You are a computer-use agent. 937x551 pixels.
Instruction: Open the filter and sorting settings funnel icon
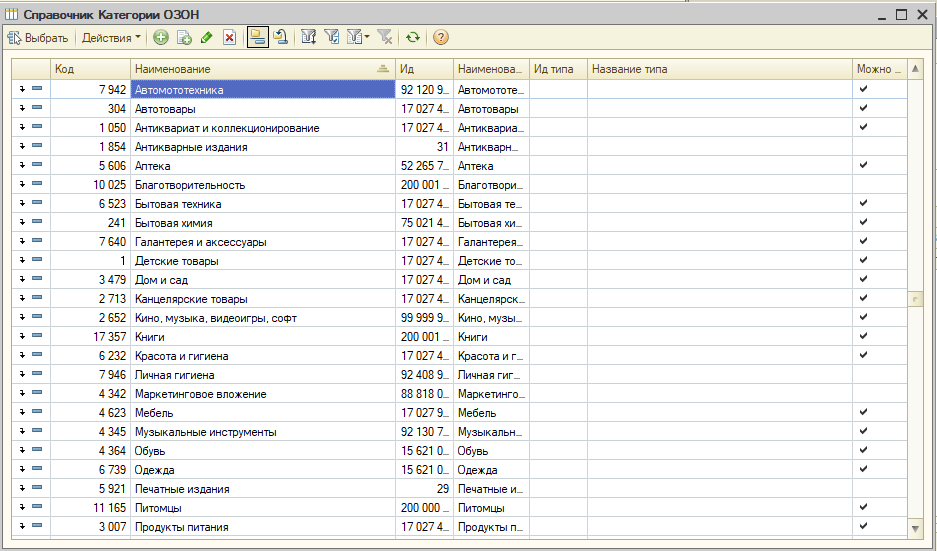pyautogui.click(x=308, y=38)
